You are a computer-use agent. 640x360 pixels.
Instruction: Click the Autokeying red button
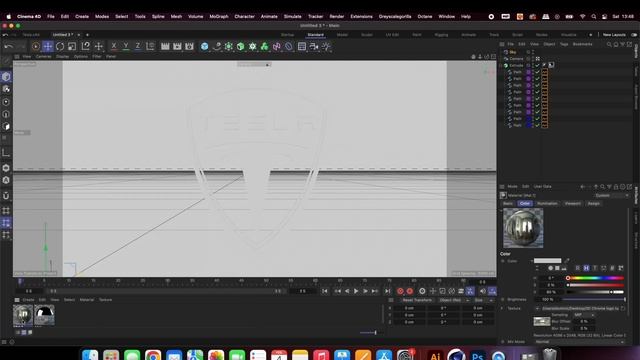tap(410, 291)
